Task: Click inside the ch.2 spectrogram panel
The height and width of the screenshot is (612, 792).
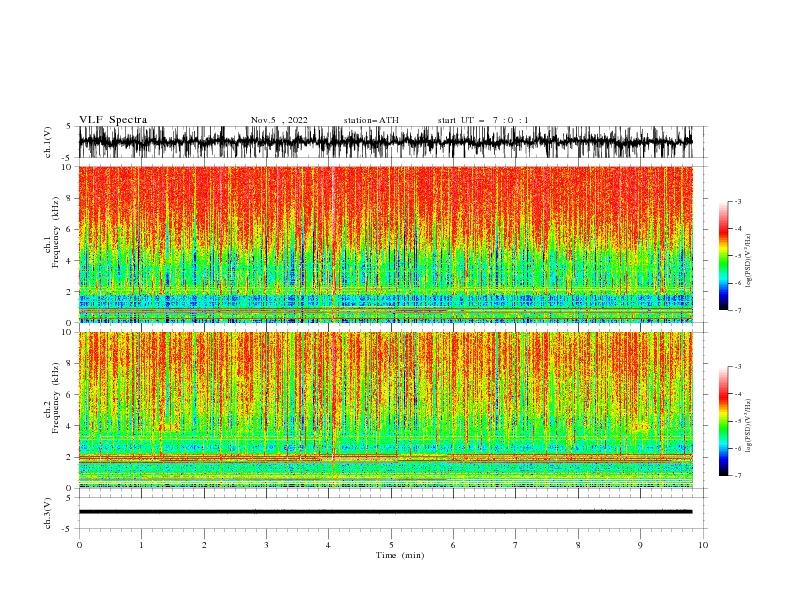Action: [x=385, y=410]
